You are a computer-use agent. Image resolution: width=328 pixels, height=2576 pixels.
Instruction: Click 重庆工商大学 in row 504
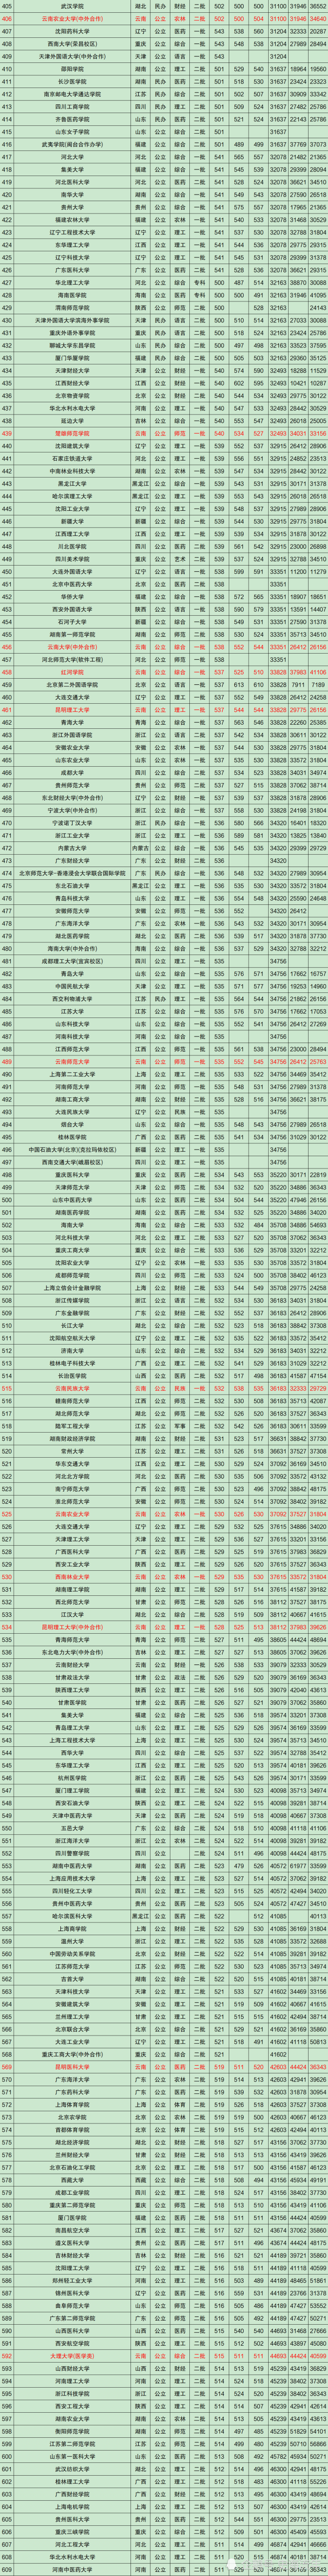point(72,1249)
